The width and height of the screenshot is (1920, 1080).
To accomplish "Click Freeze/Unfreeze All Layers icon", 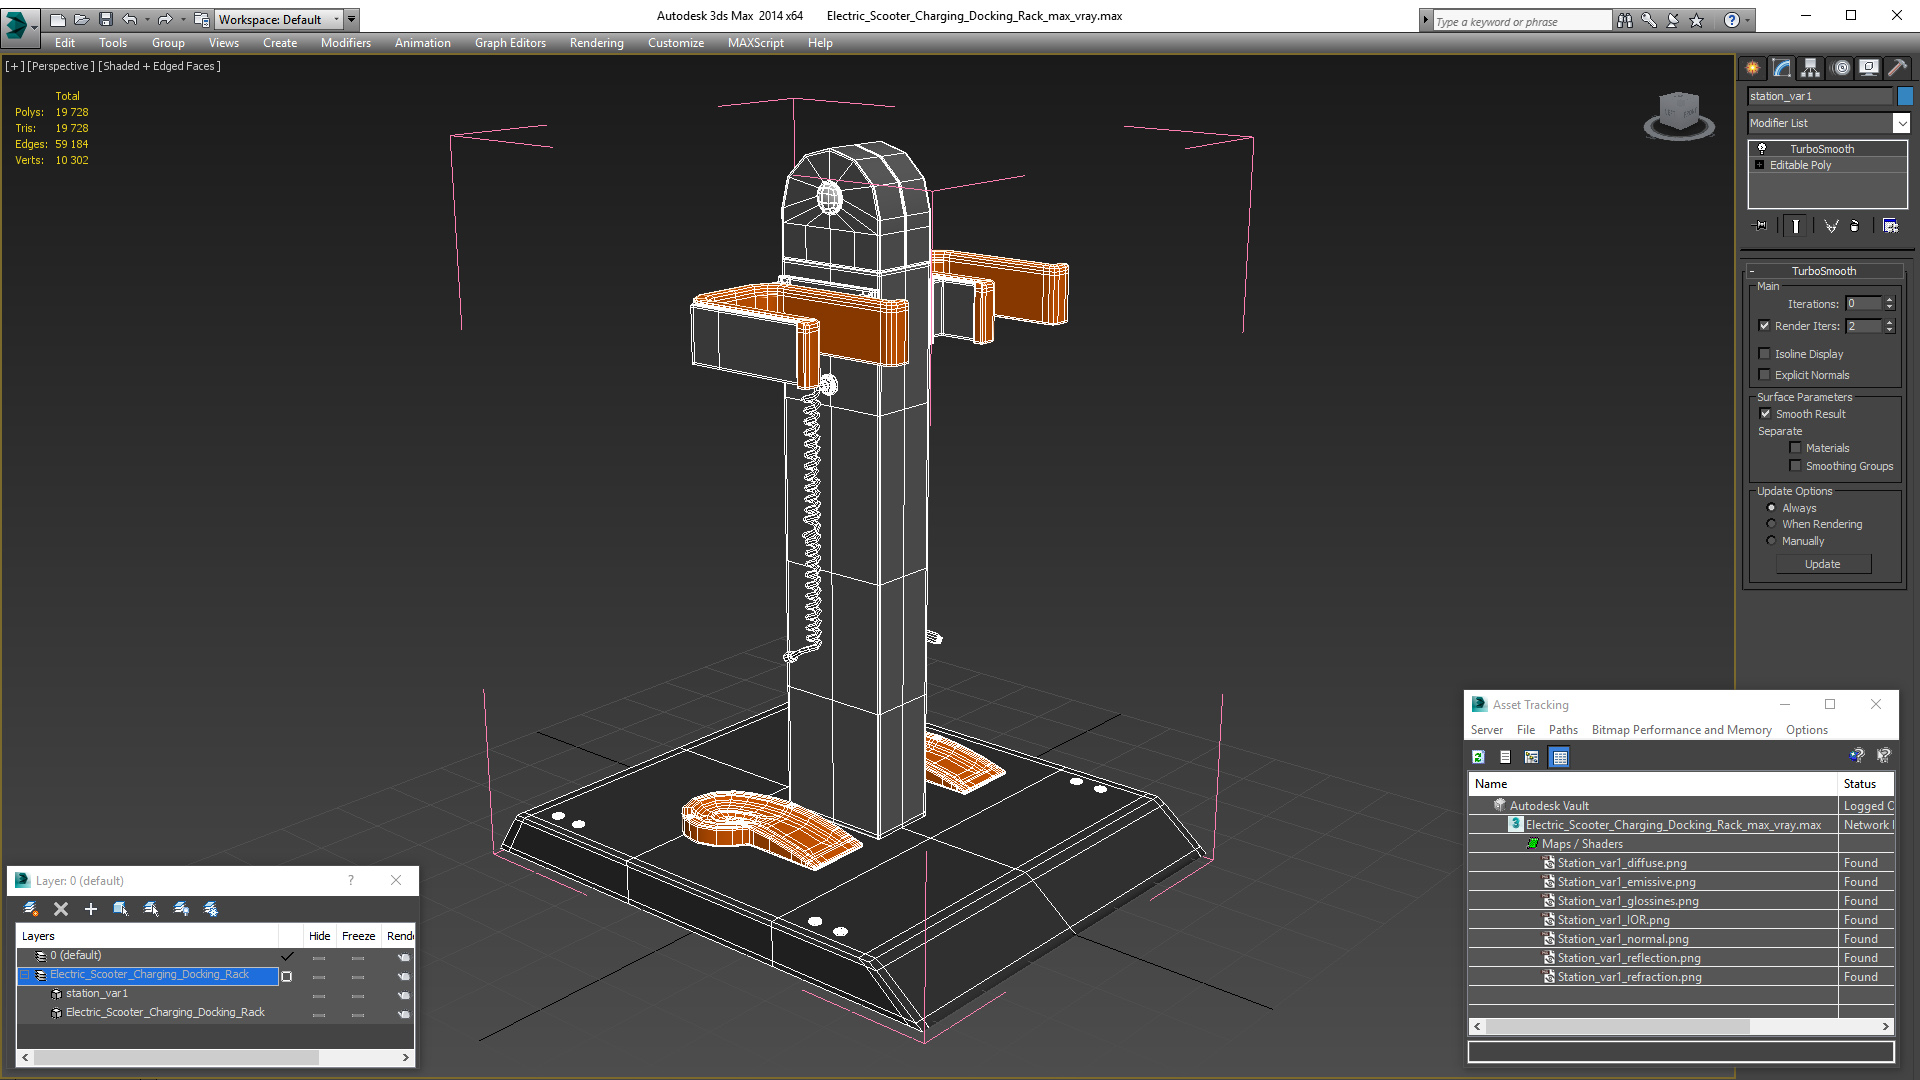I will point(211,909).
